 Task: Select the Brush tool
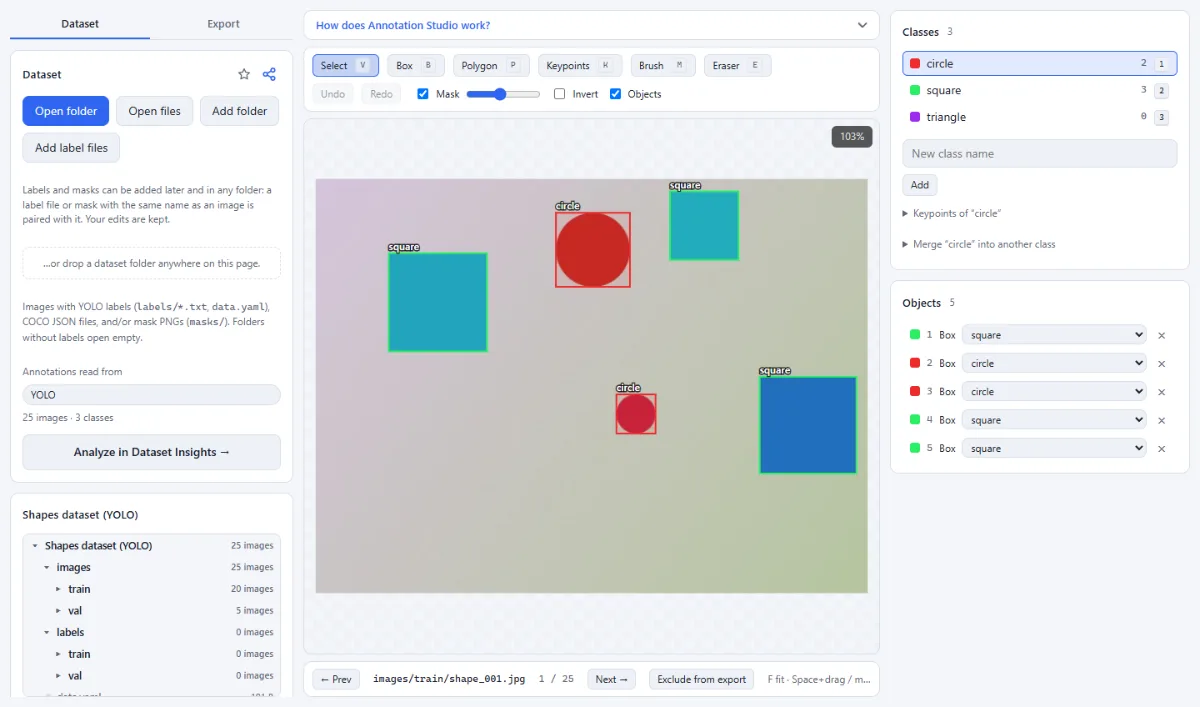[663, 65]
